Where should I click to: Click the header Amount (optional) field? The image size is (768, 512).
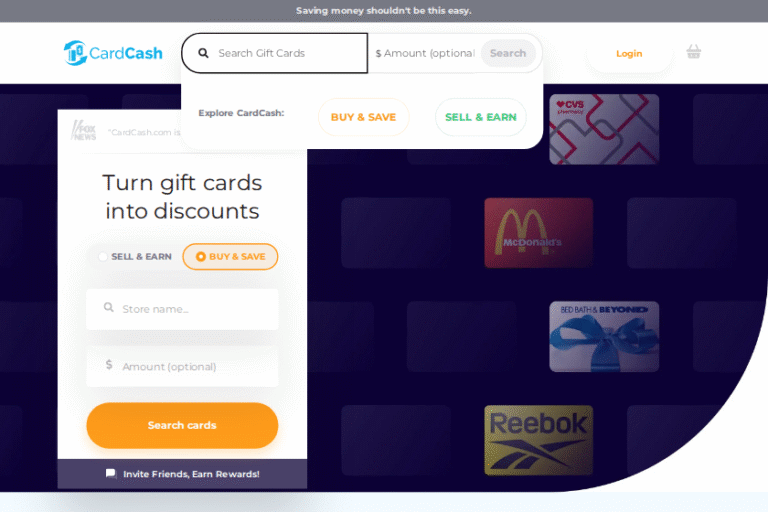pyautogui.click(x=425, y=53)
